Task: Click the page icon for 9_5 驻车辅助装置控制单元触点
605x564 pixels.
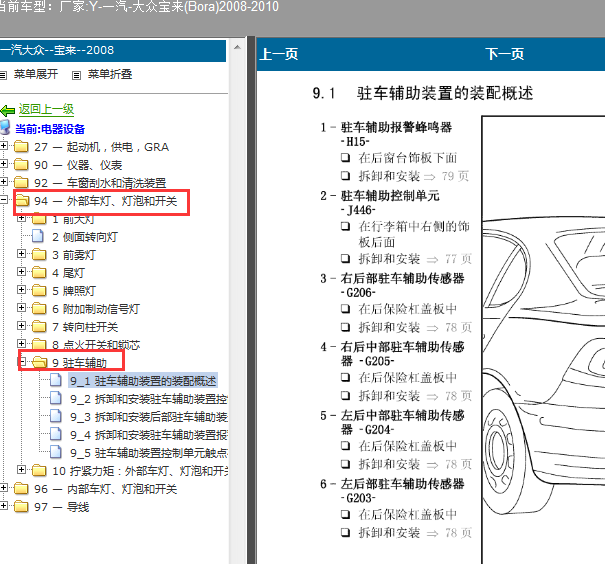Action: 56,452
